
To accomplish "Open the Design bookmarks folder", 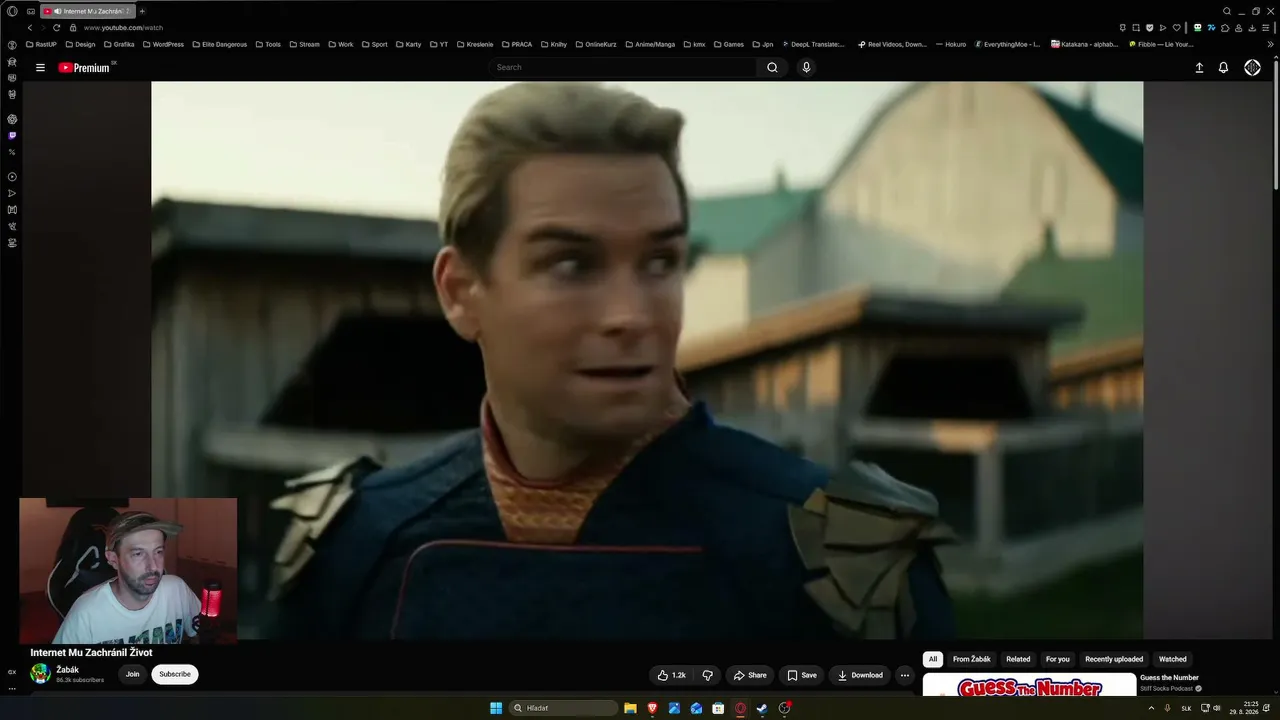I will point(80,44).
